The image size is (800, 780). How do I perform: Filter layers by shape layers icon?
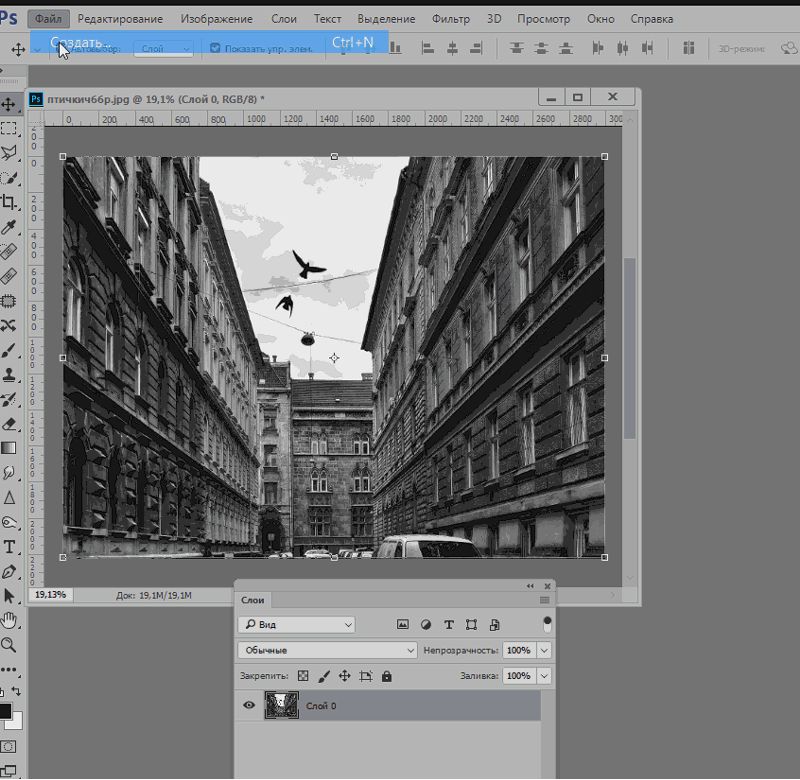(x=471, y=624)
